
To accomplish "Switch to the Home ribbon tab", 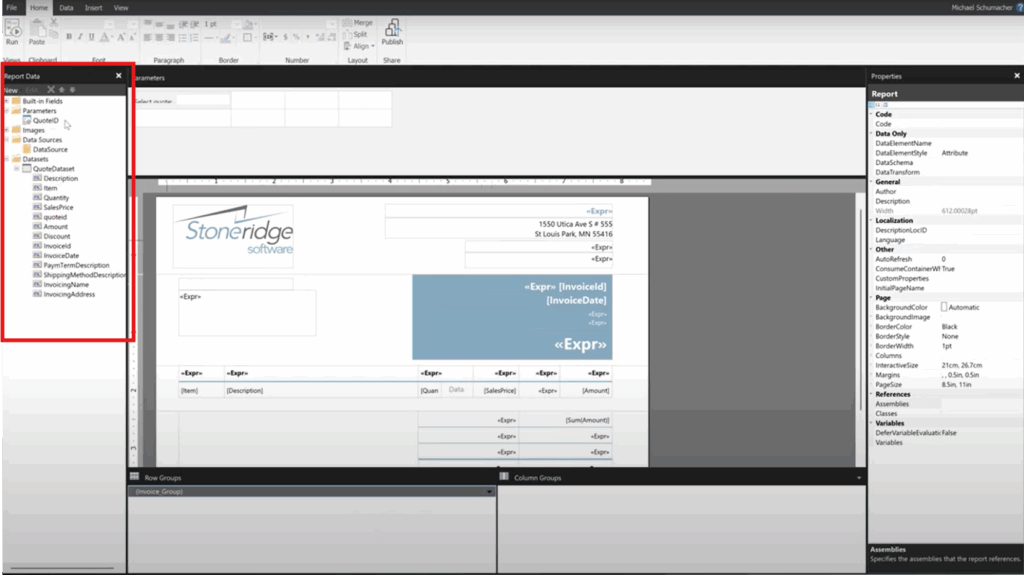I will point(39,8).
